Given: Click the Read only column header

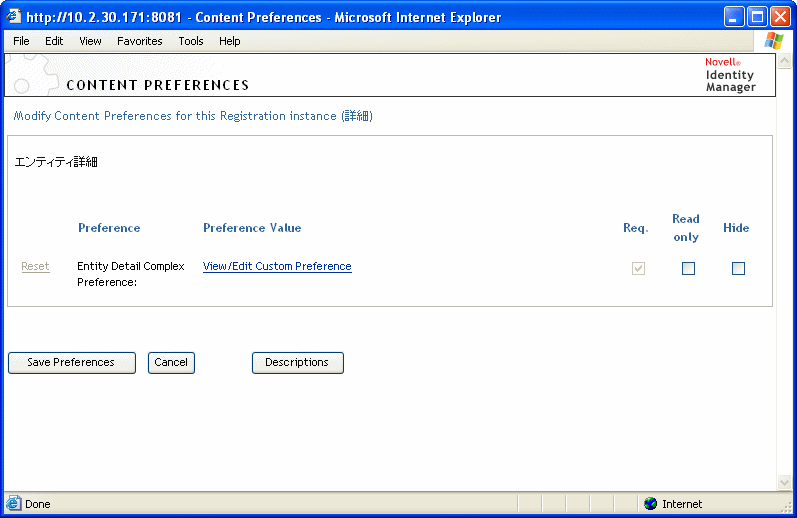Looking at the screenshot, I should 686,228.
